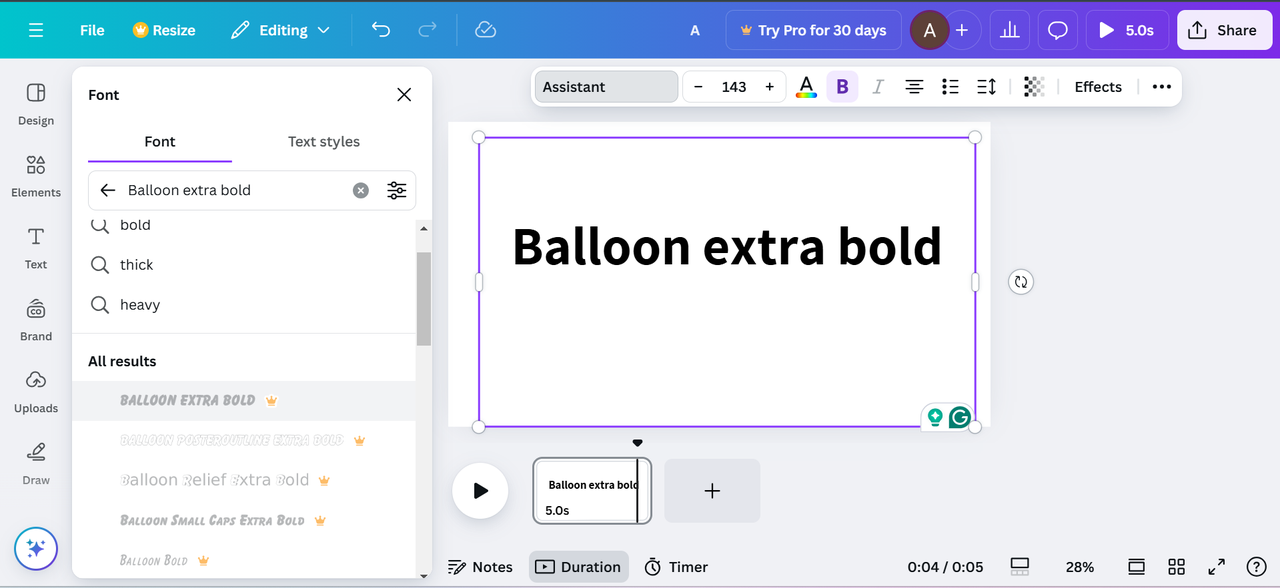
Task: Expand the Editing mode dropdown
Action: [280, 30]
